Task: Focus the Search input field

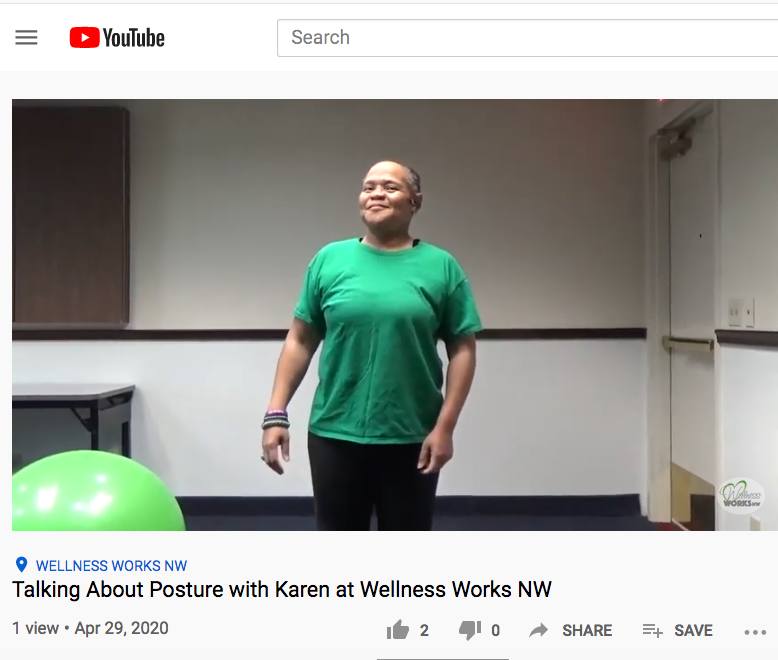Action: tap(527, 38)
